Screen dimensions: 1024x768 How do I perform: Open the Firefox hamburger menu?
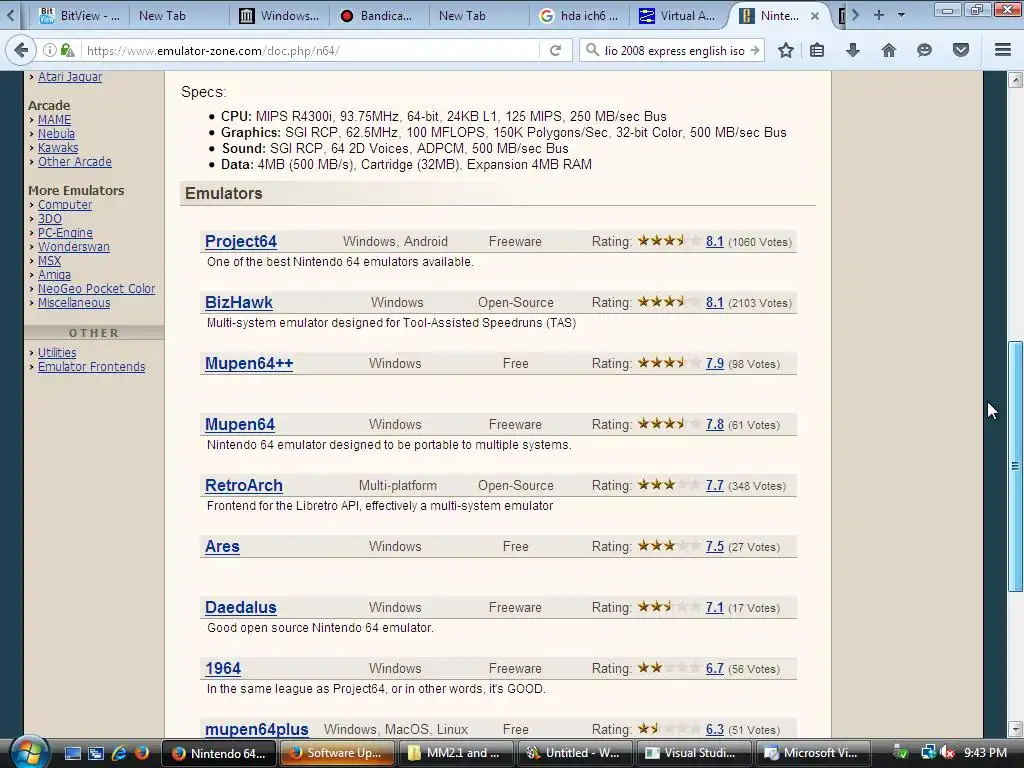coord(1003,50)
